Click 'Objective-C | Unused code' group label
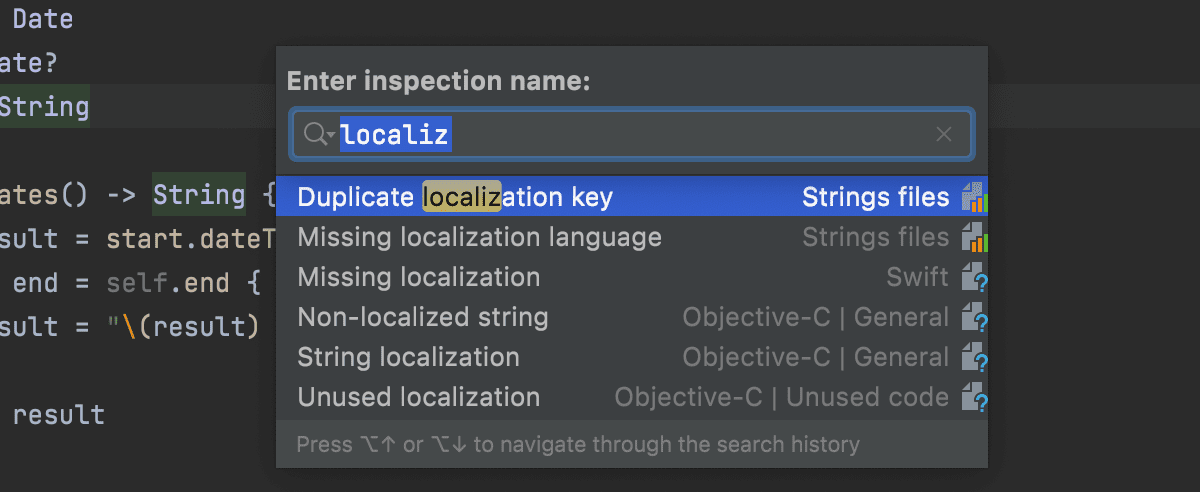 782,397
